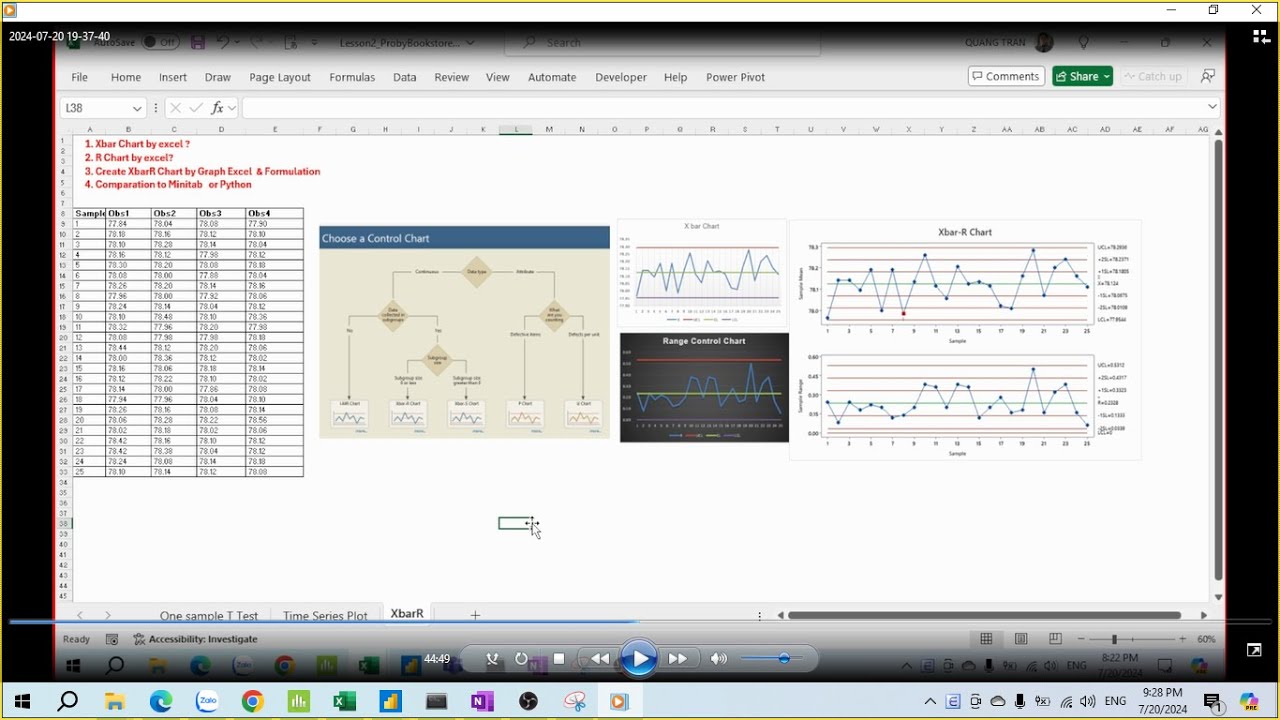Image resolution: width=1280 pixels, height=720 pixels.
Task: Open Google Chrome from the Windows taskbar
Action: tap(252, 702)
